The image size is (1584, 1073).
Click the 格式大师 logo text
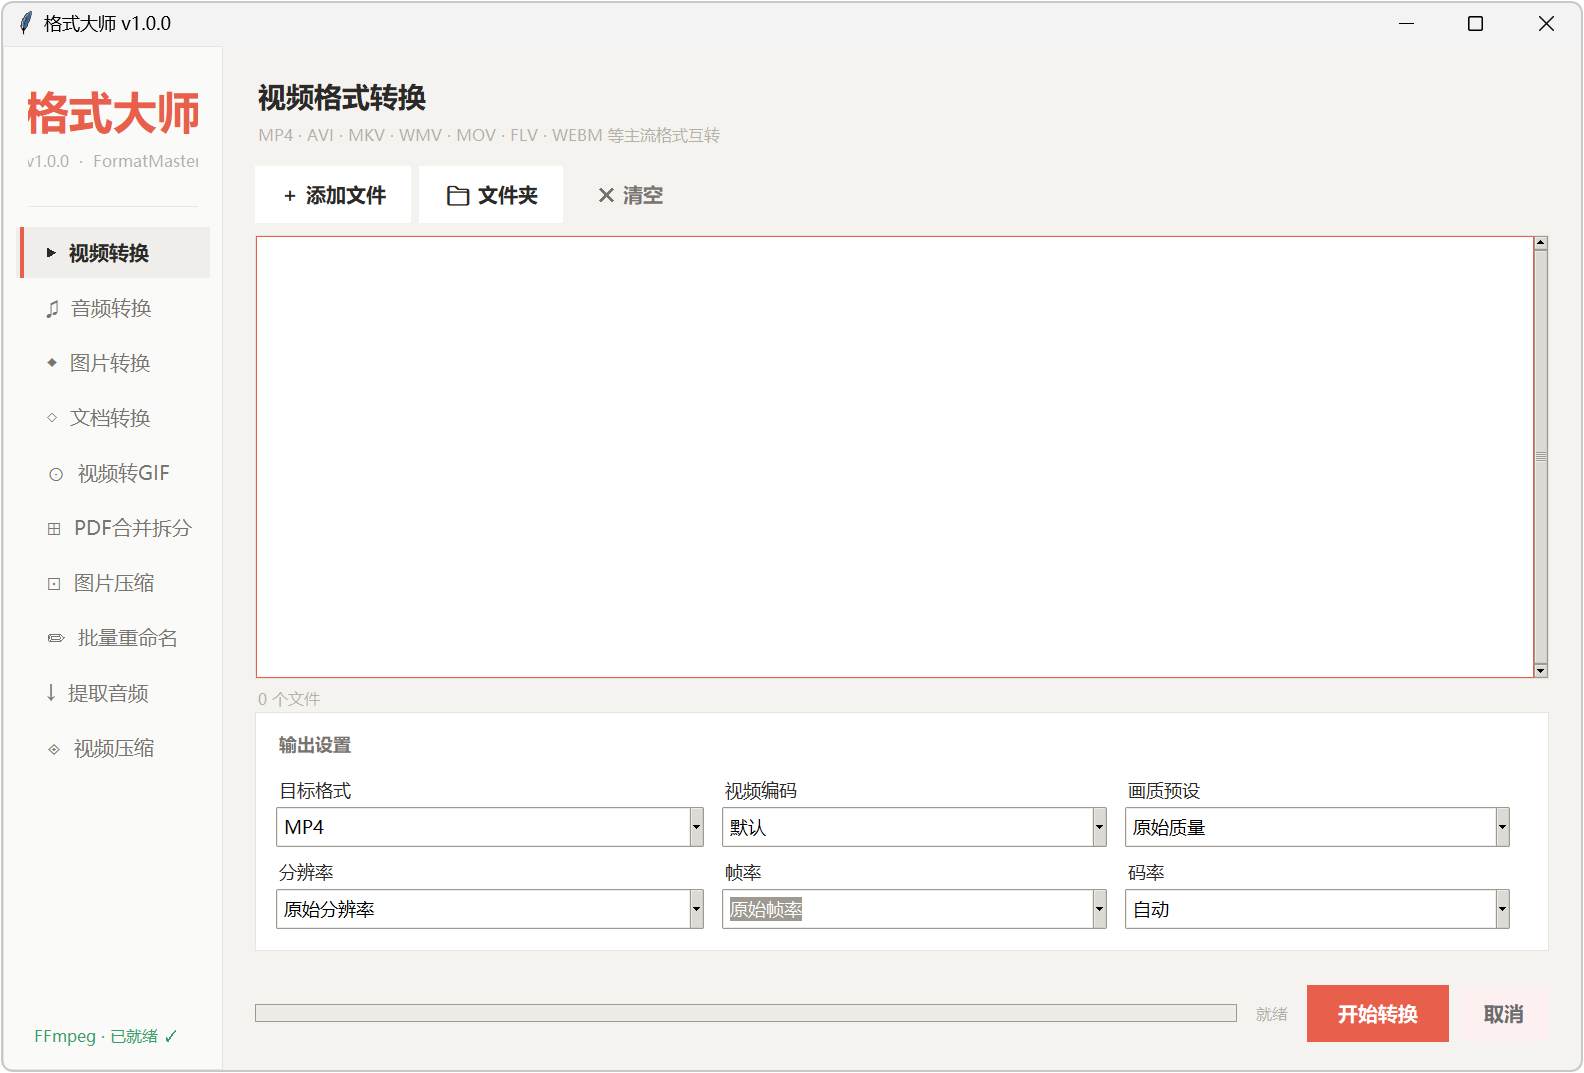point(113,113)
